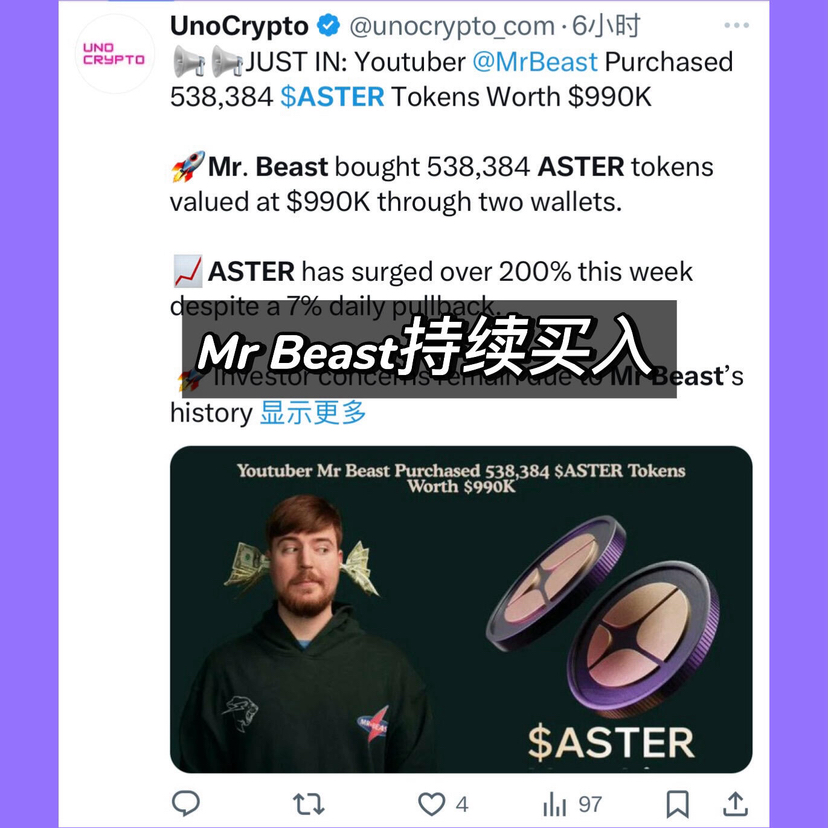828x828 pixels.
Task: Click the like count 4
Action: pyautogui.click(x=462, y=805)
